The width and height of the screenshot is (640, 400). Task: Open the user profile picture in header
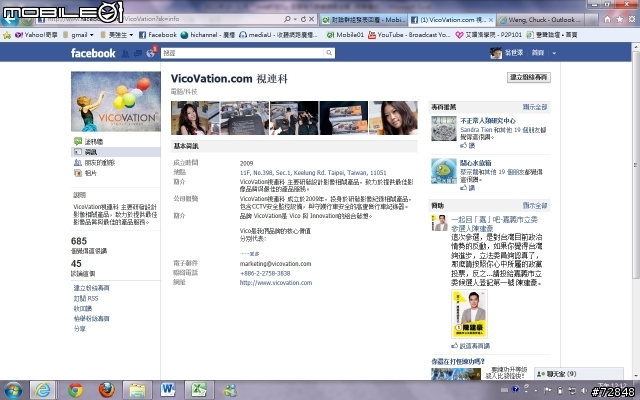(496, 53)
